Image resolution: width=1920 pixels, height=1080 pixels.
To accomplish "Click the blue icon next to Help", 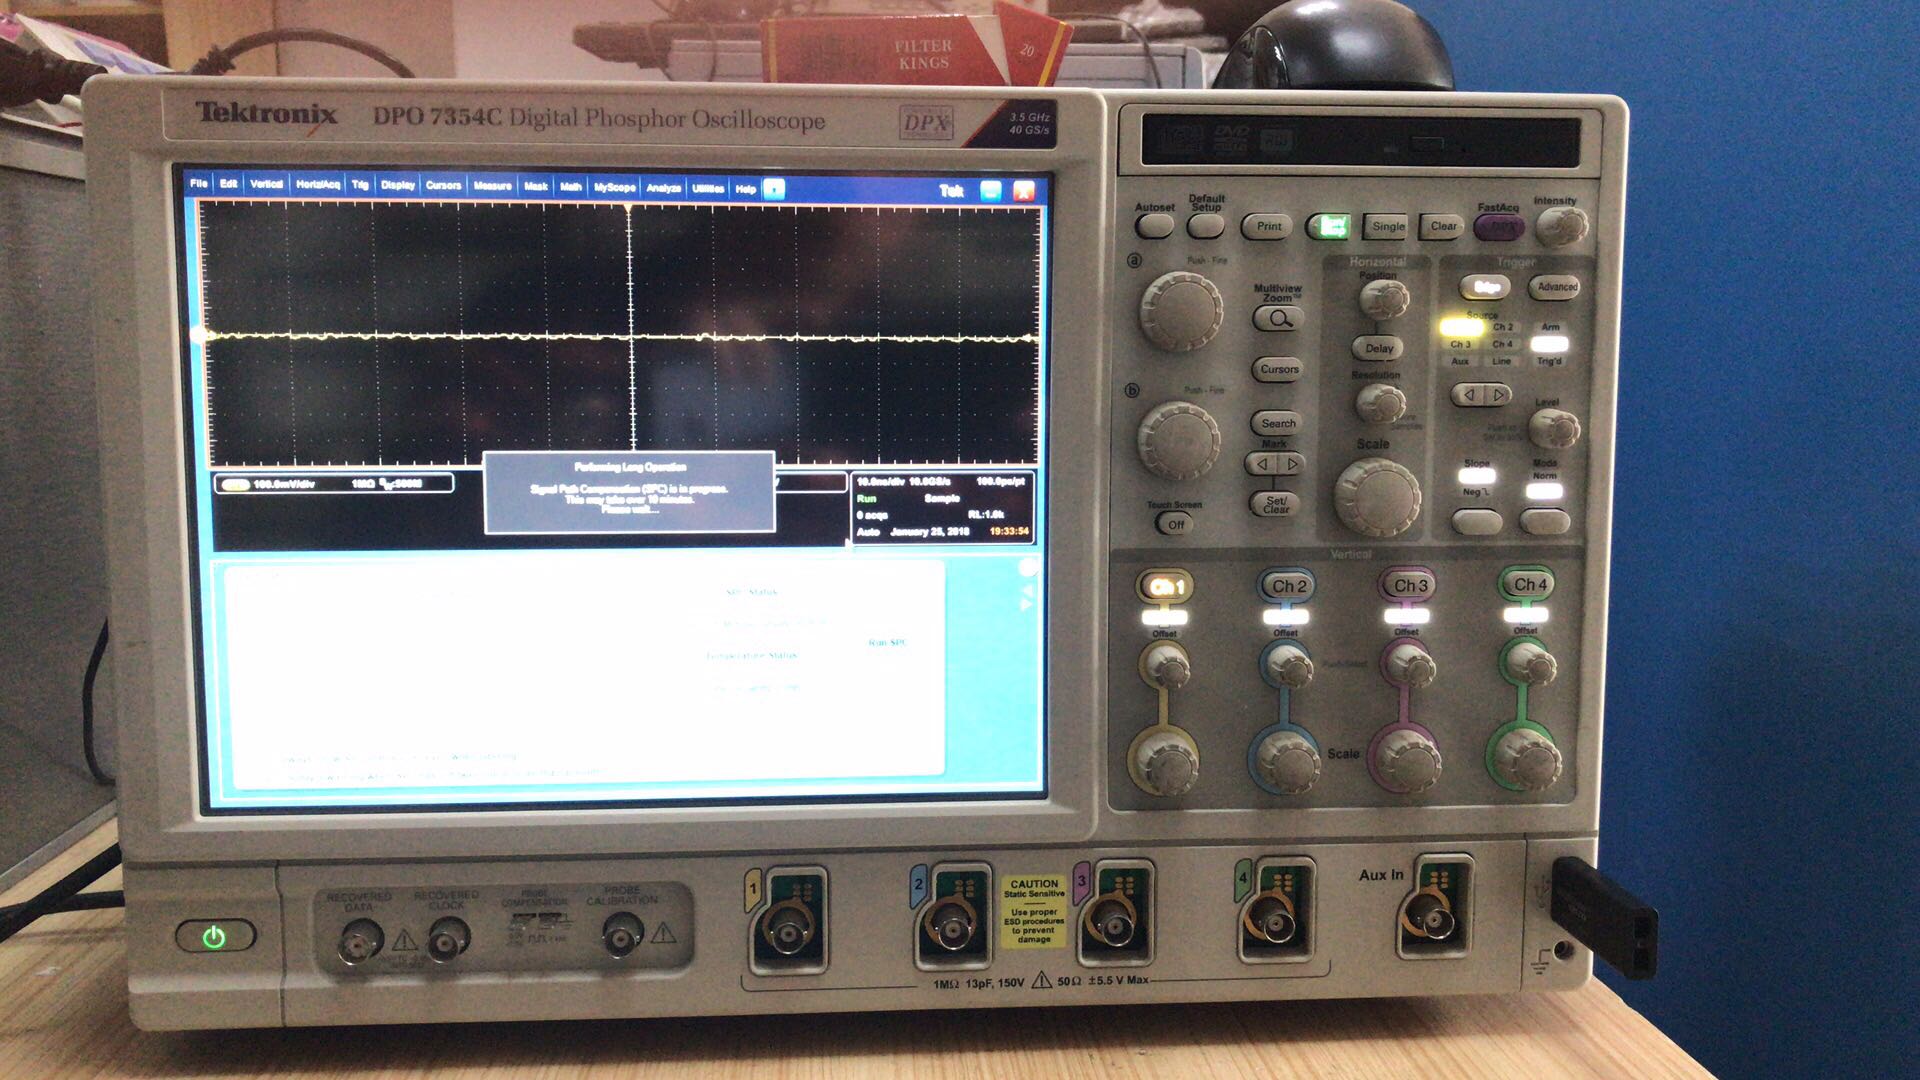I will click(x=774, y=188).
